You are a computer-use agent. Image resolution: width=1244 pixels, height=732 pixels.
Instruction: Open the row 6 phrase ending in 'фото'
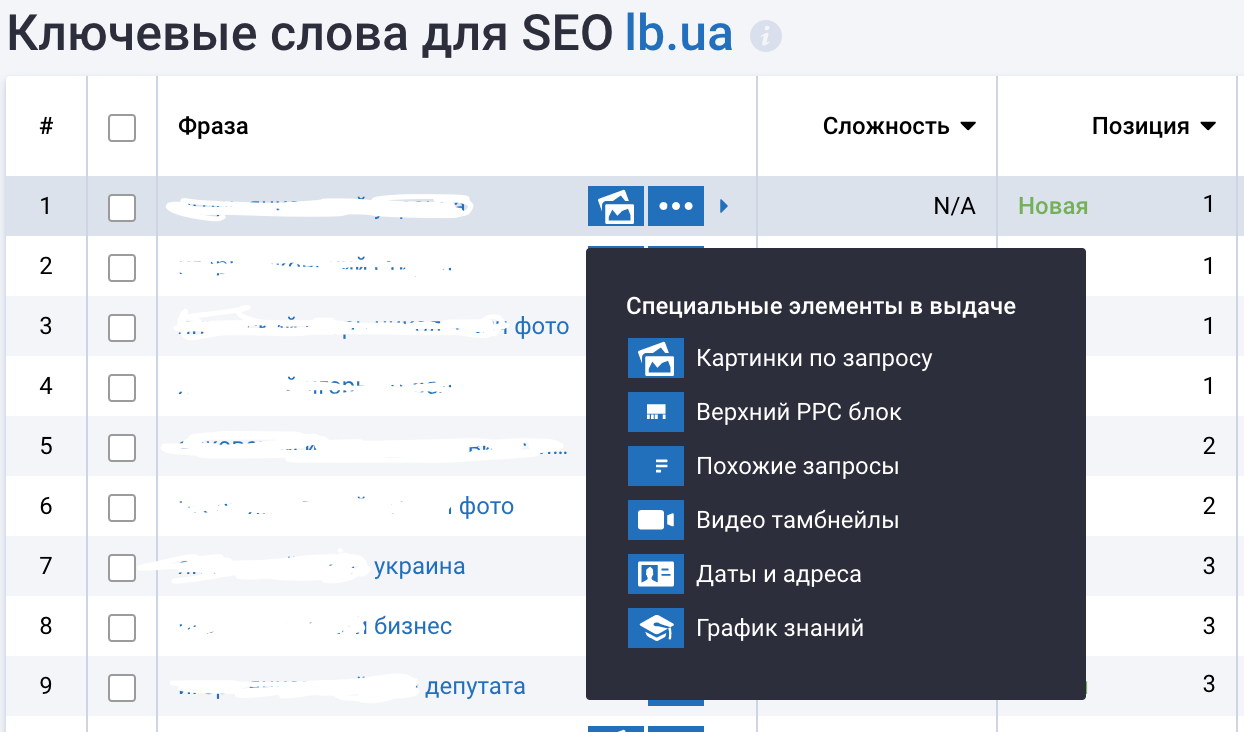pos(345,506)
